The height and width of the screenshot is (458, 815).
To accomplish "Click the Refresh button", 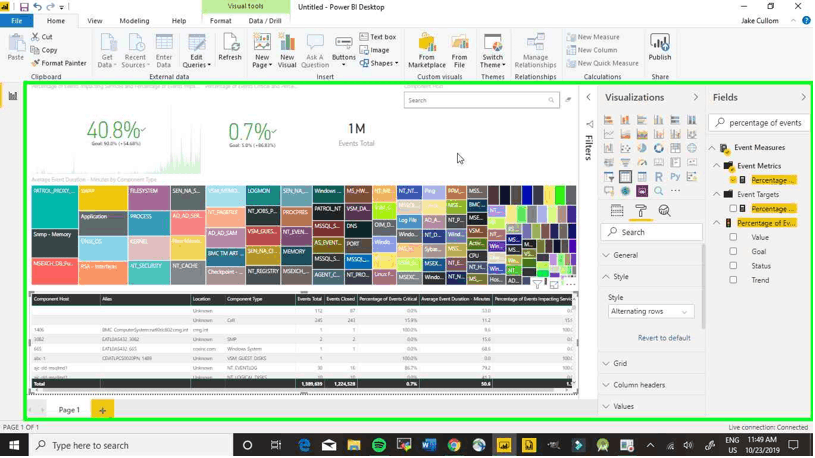I will tap(230, 48).
